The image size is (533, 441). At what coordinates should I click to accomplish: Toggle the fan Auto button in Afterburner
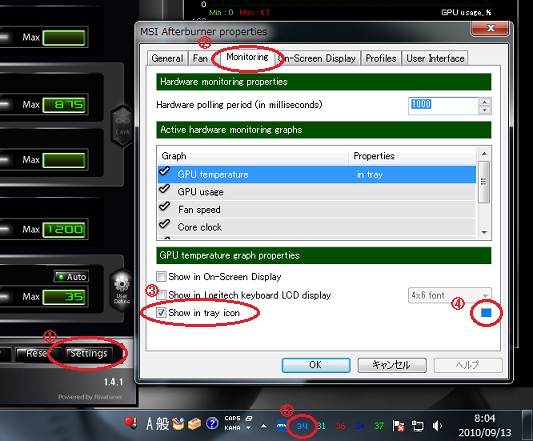(71, 277)
